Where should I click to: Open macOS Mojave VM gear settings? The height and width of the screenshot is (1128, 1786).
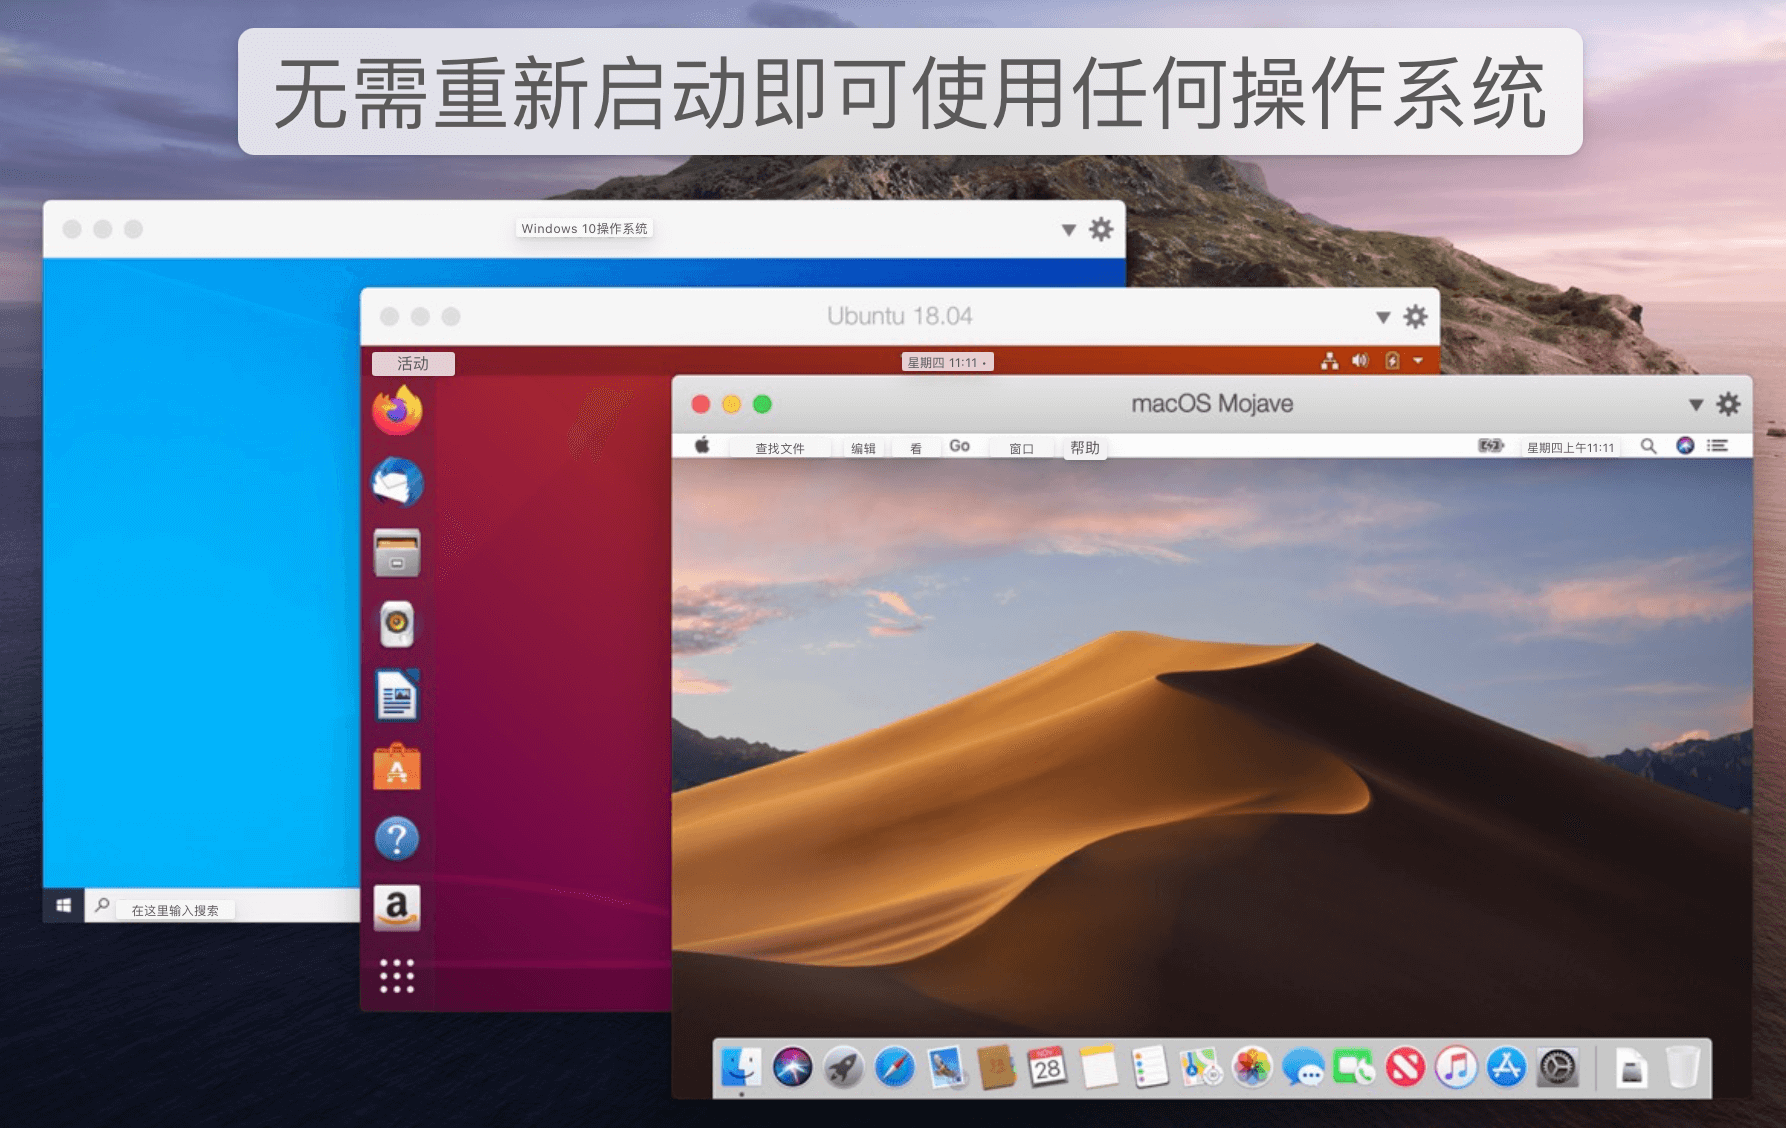click(1728, 404)
